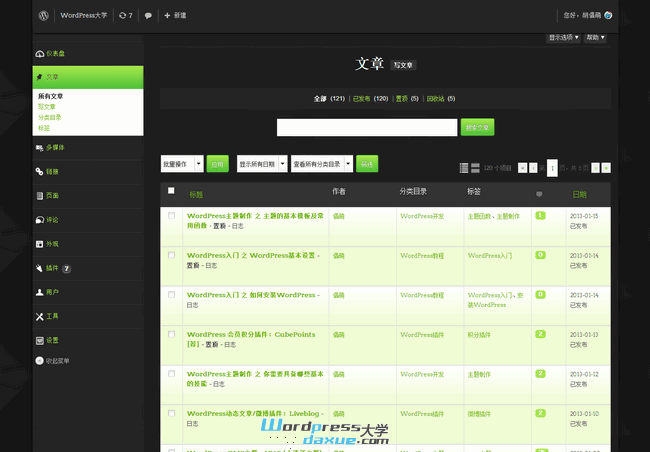The width and height of the screenshot is (650, 452).
Task: Check the 主题的基本模板及常用函数 post row
Action: 172,216
